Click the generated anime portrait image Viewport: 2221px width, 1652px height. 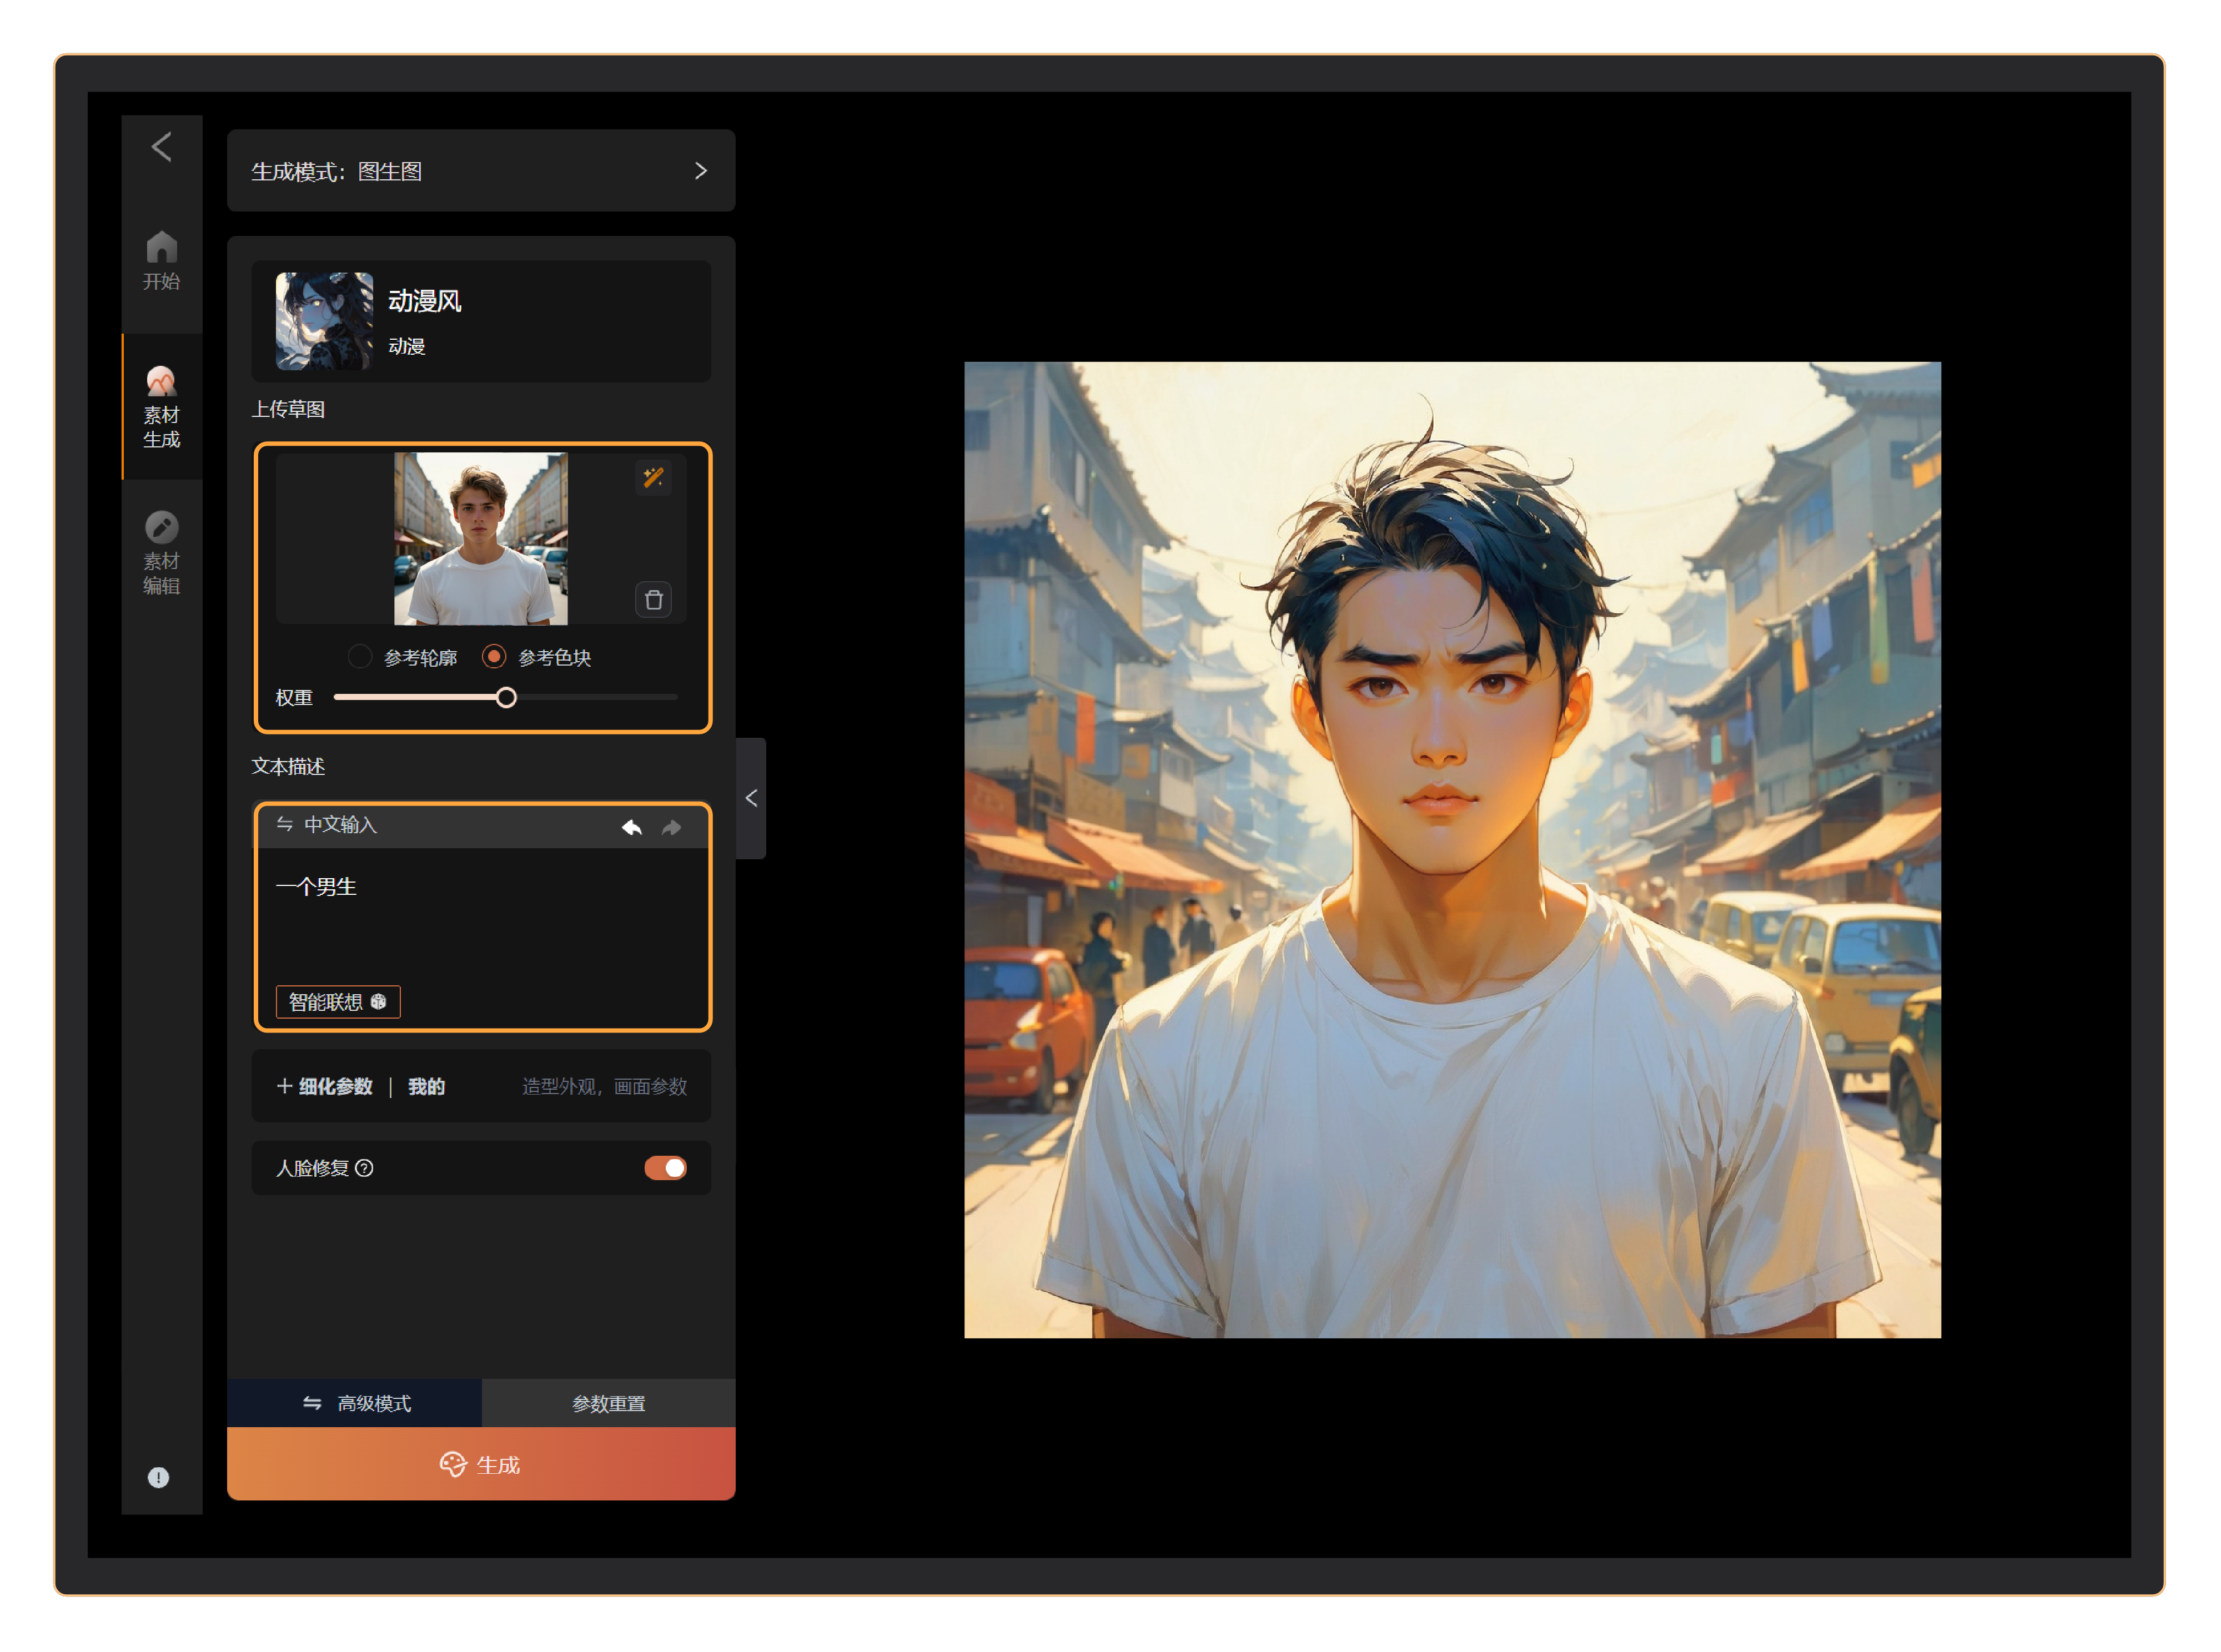tap(1452, 849)
